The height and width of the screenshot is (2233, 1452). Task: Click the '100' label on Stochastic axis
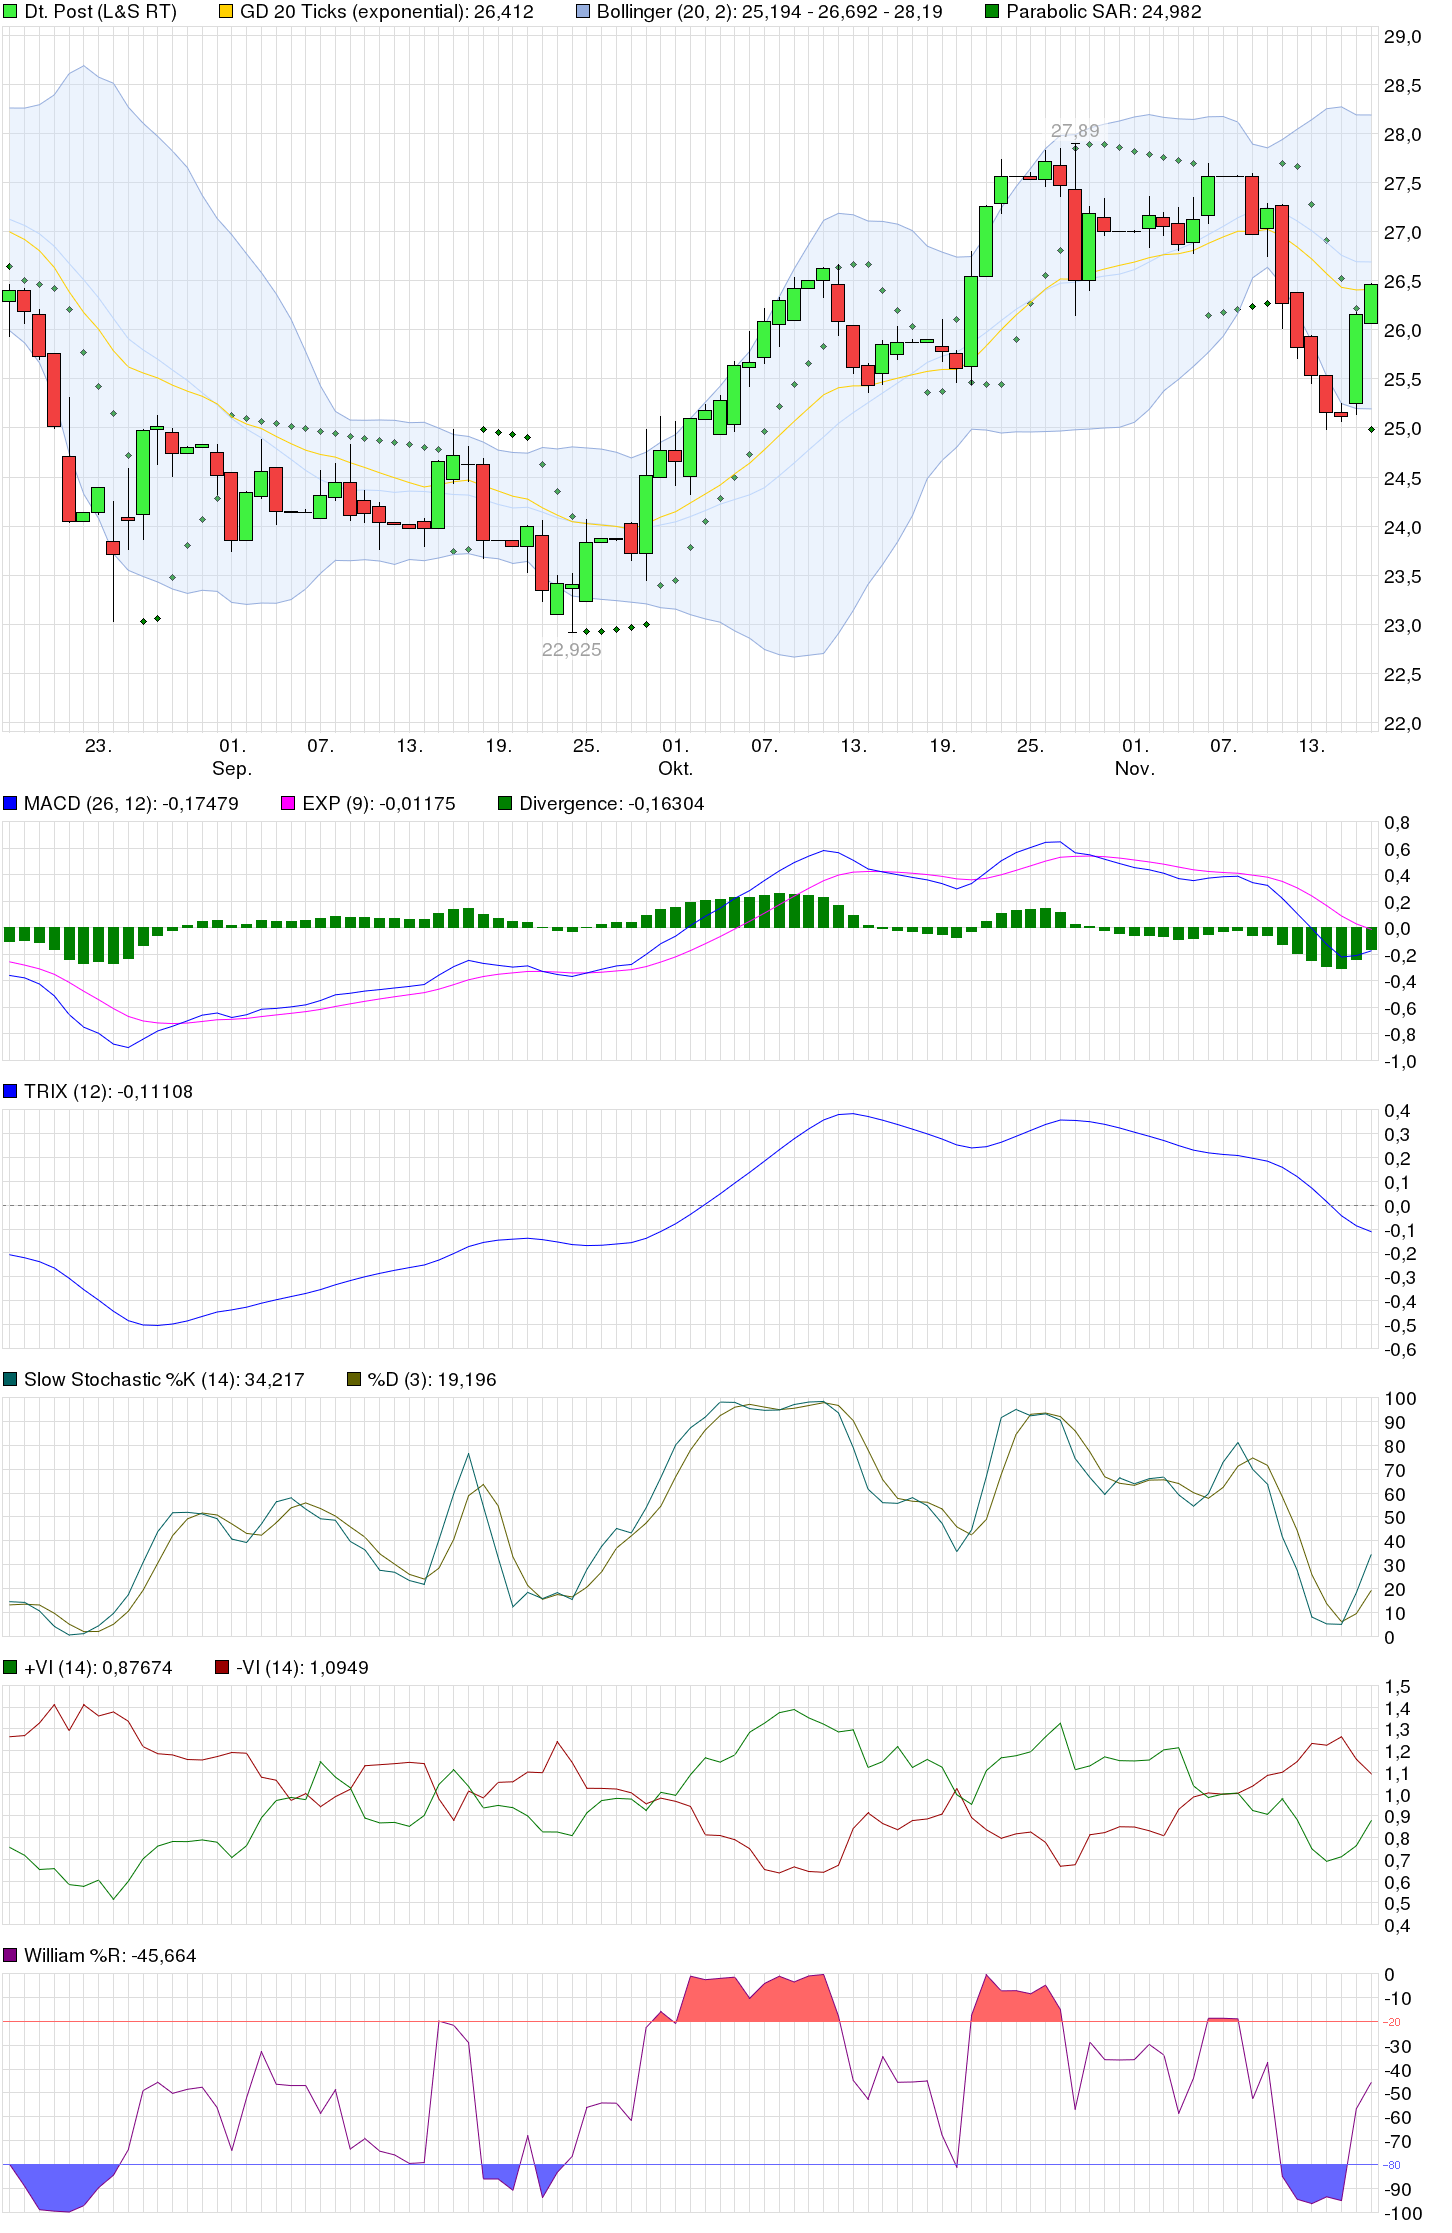(x=1400, y=1399)
